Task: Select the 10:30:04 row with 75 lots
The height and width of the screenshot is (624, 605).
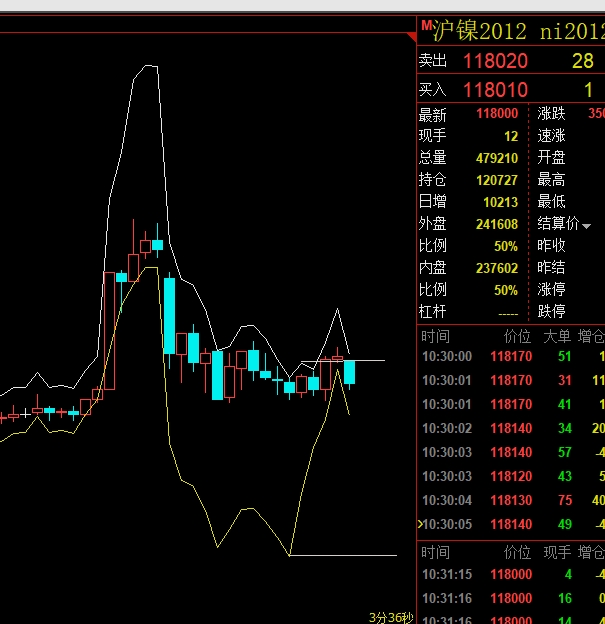Action: (510, 500)
